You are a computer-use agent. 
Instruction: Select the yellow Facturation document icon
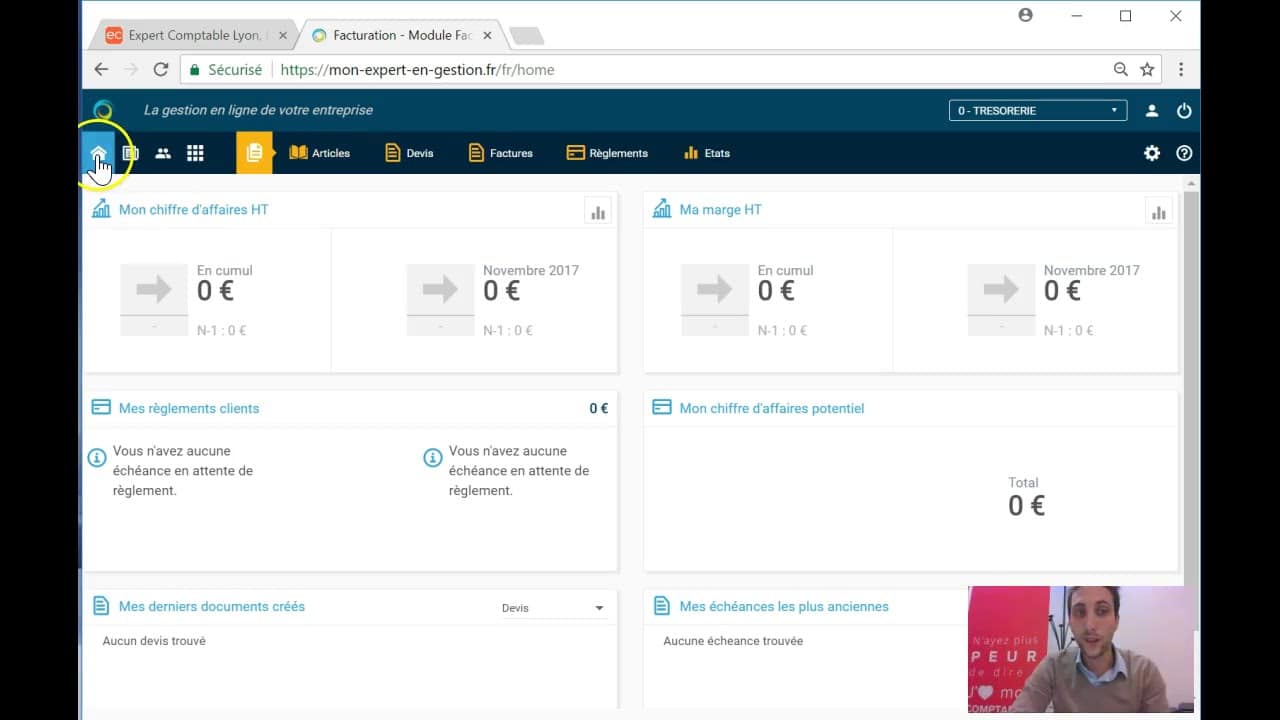tap(255, 152)
